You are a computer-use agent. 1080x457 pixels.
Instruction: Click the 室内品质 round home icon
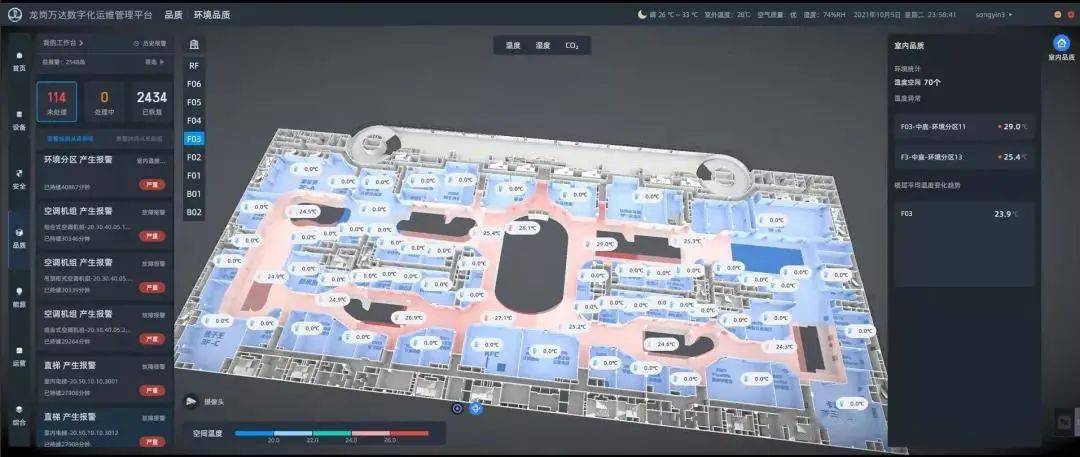[x=1061, y=43]
